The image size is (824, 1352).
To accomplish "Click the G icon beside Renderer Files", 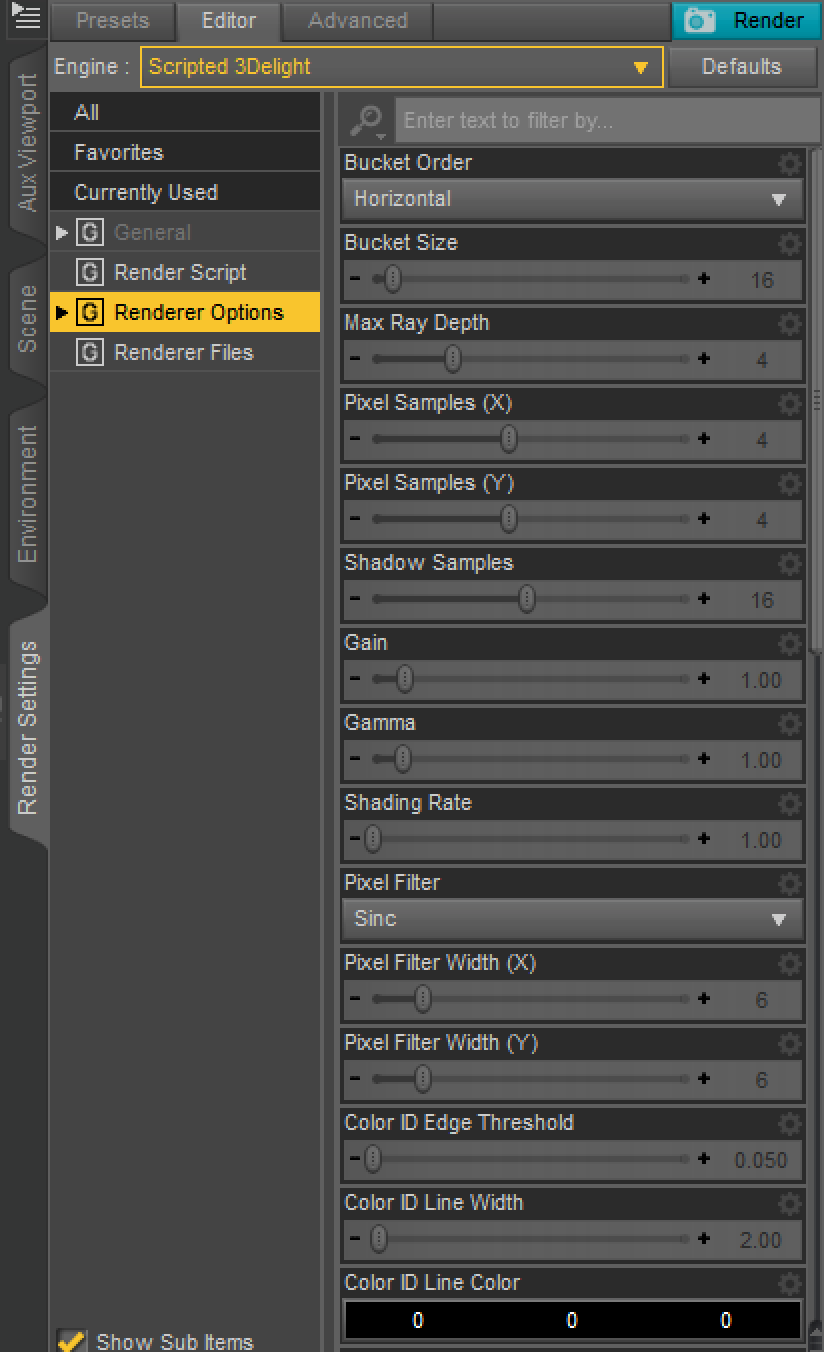I will tap(90, 353).
